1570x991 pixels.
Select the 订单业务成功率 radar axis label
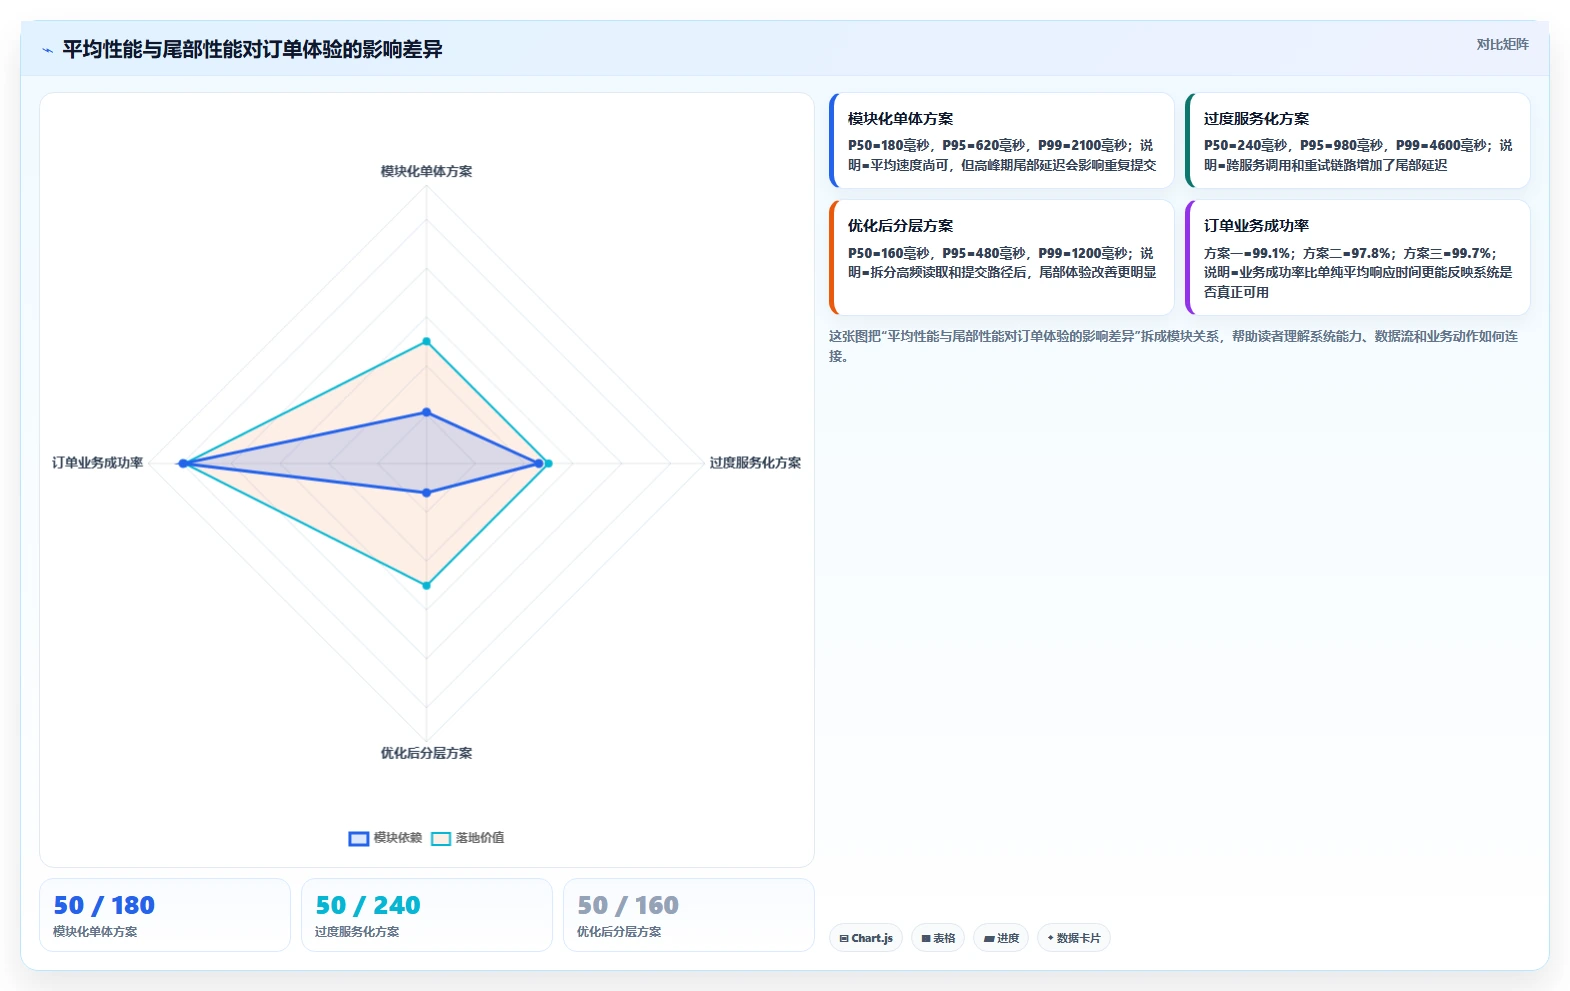pos(98,463)
